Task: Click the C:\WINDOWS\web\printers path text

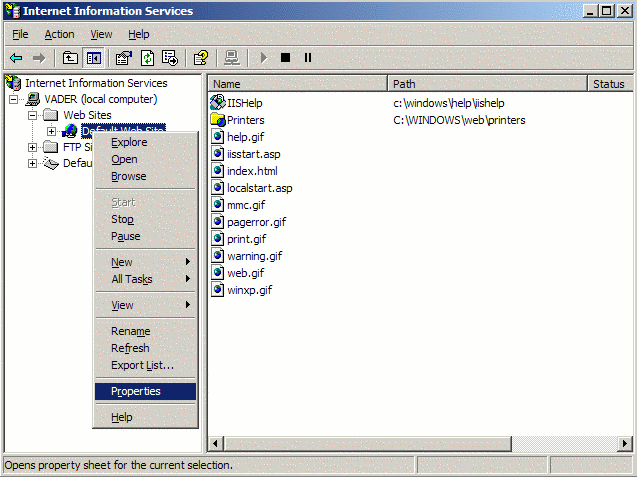Action: click(459, 120)
